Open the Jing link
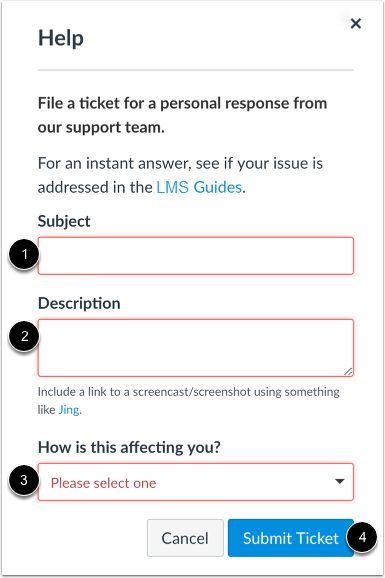This screenshot has width=385, height=578. click(x=69, y=410)
